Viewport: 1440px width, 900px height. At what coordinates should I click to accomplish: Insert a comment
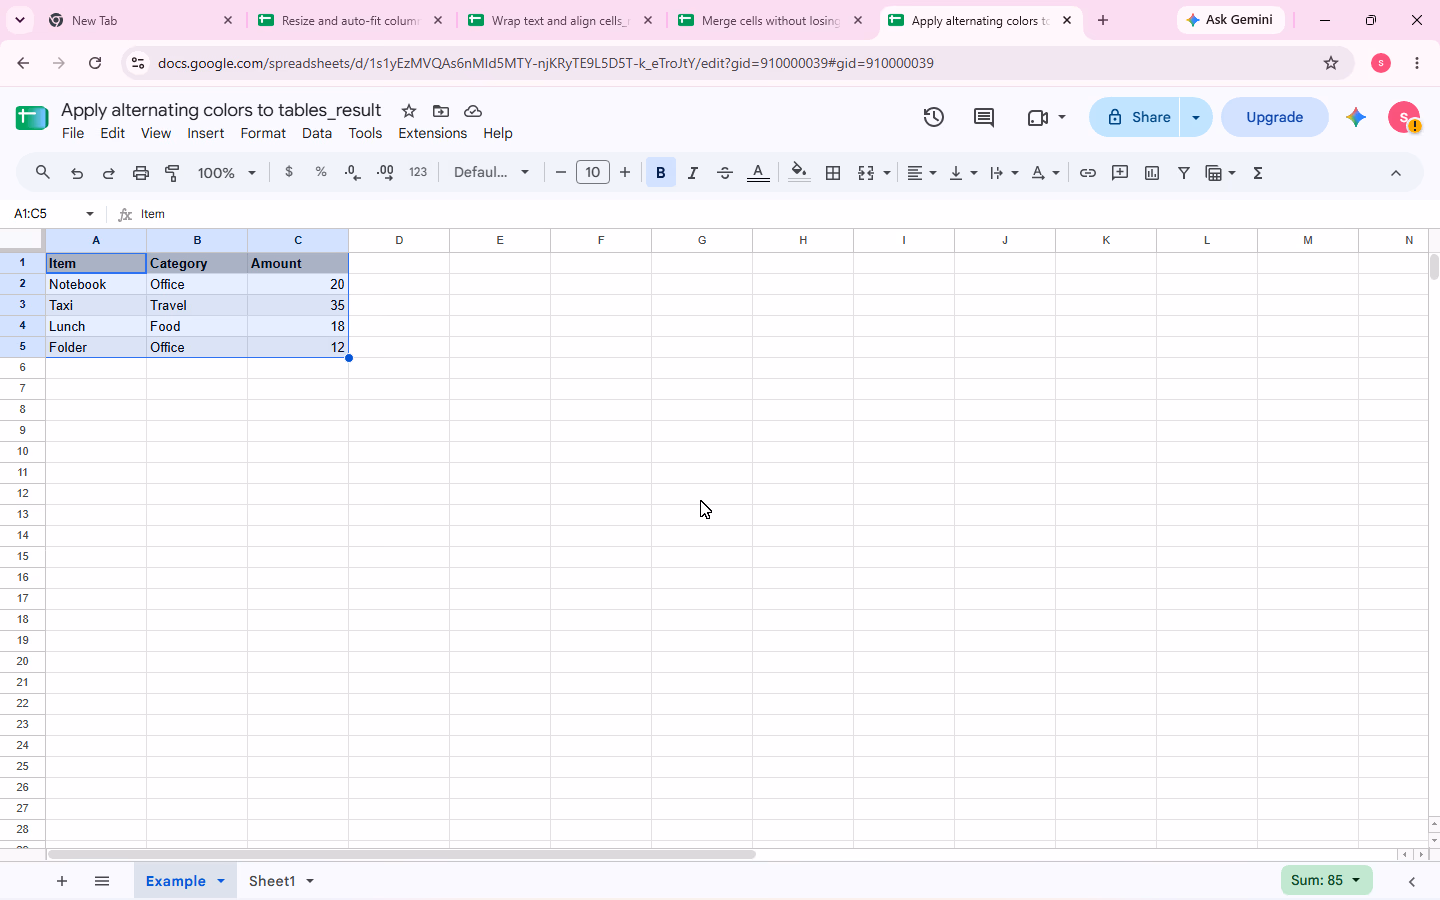point(1120,173)
